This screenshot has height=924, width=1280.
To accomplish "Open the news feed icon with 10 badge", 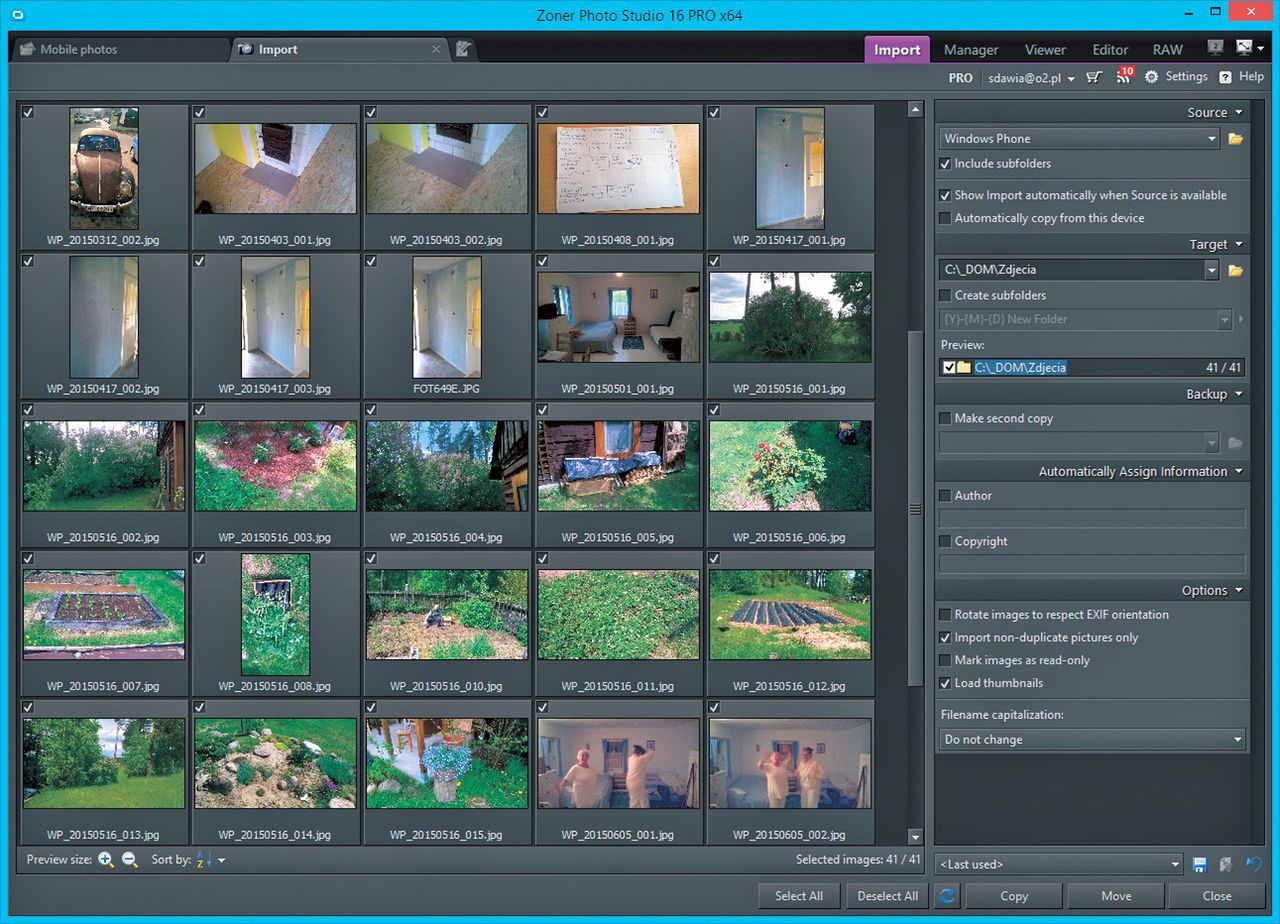I will click(1124, 76).
